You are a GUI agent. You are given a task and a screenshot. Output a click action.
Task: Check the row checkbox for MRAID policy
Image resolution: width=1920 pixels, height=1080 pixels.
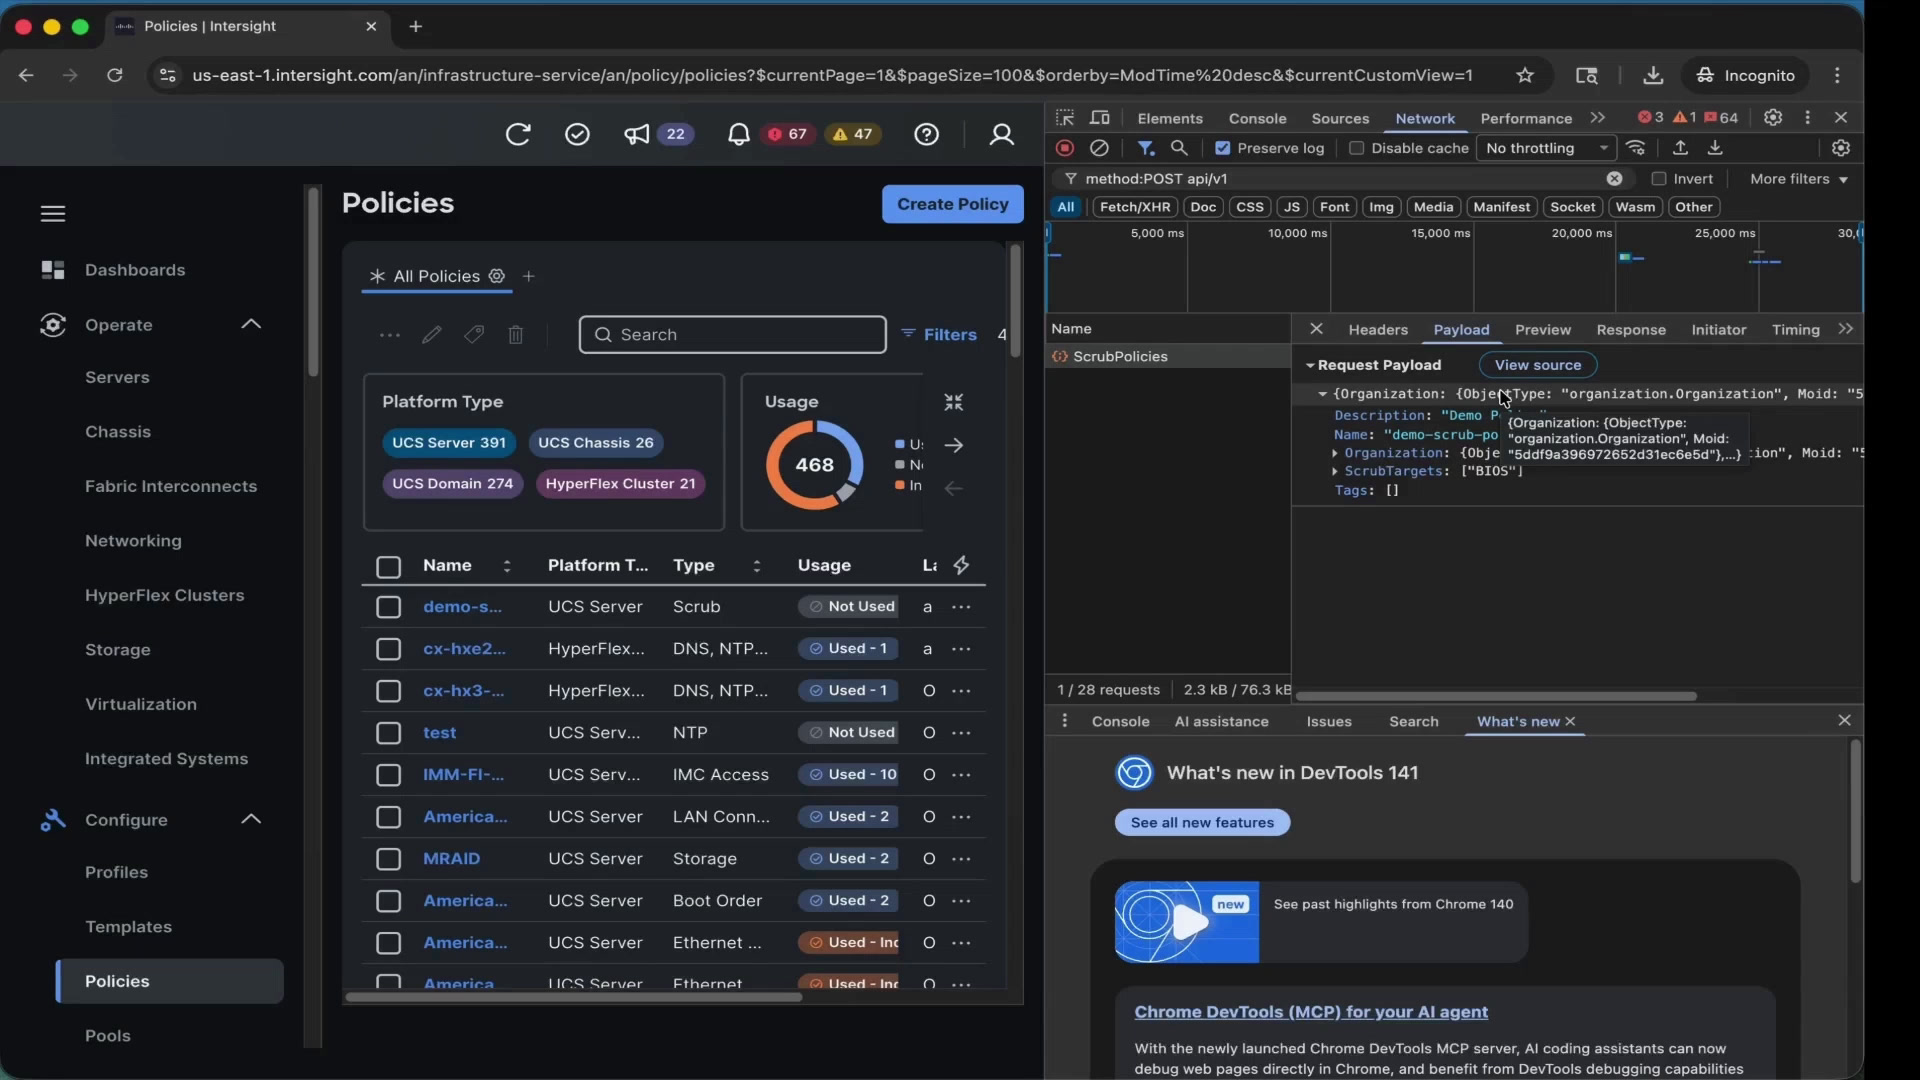(388, 859)
